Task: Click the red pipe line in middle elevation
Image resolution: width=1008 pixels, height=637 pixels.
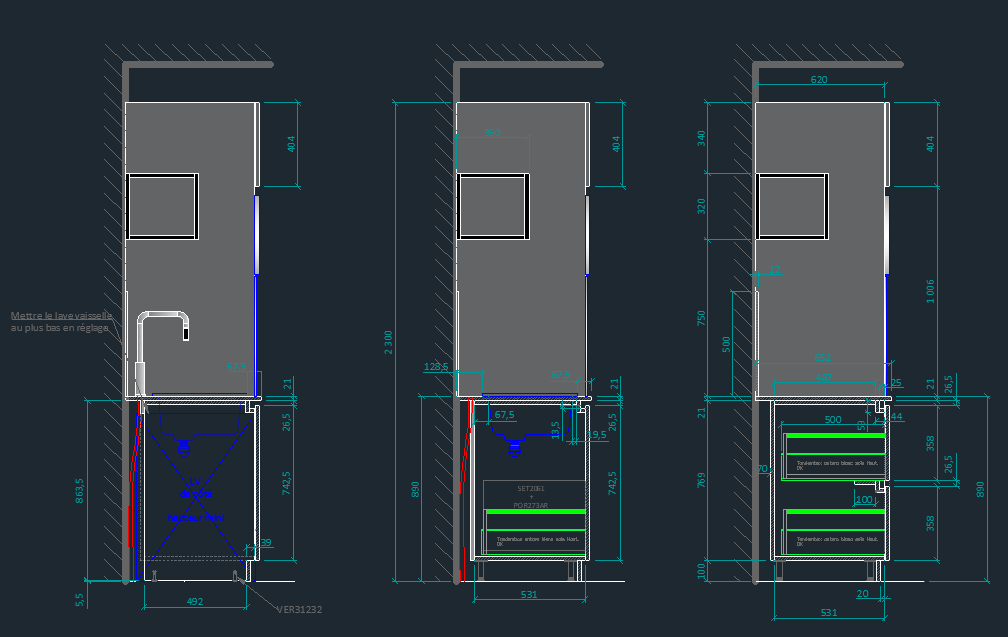Action: coord(463,470)
